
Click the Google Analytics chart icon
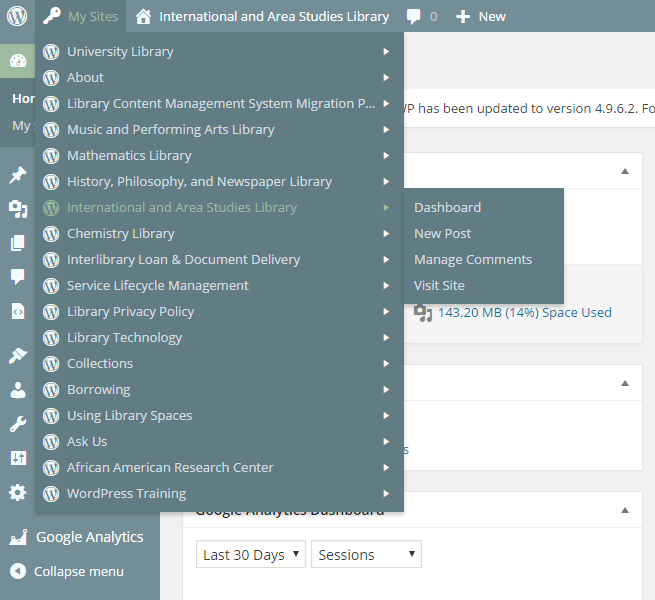pos(18,537)
